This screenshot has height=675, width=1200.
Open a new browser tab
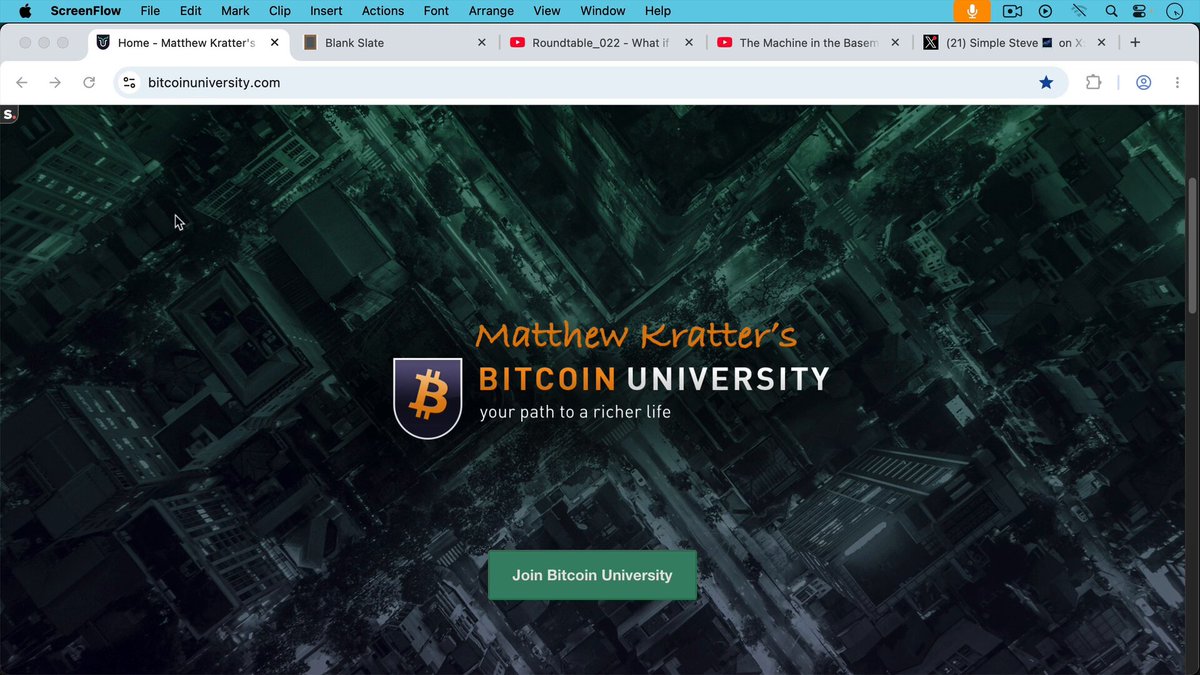[x=1135, y=43]
